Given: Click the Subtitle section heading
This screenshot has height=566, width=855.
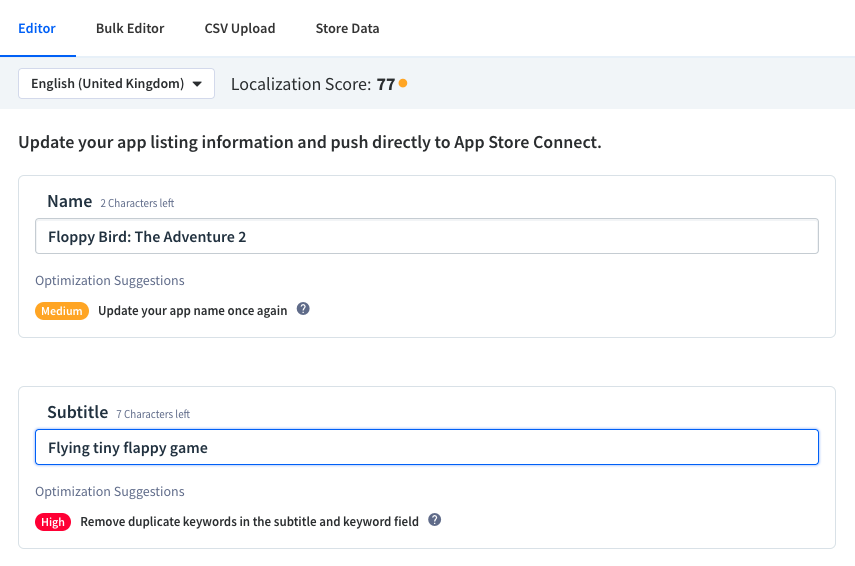Looking at the screenshot, I should pos(77,412).
